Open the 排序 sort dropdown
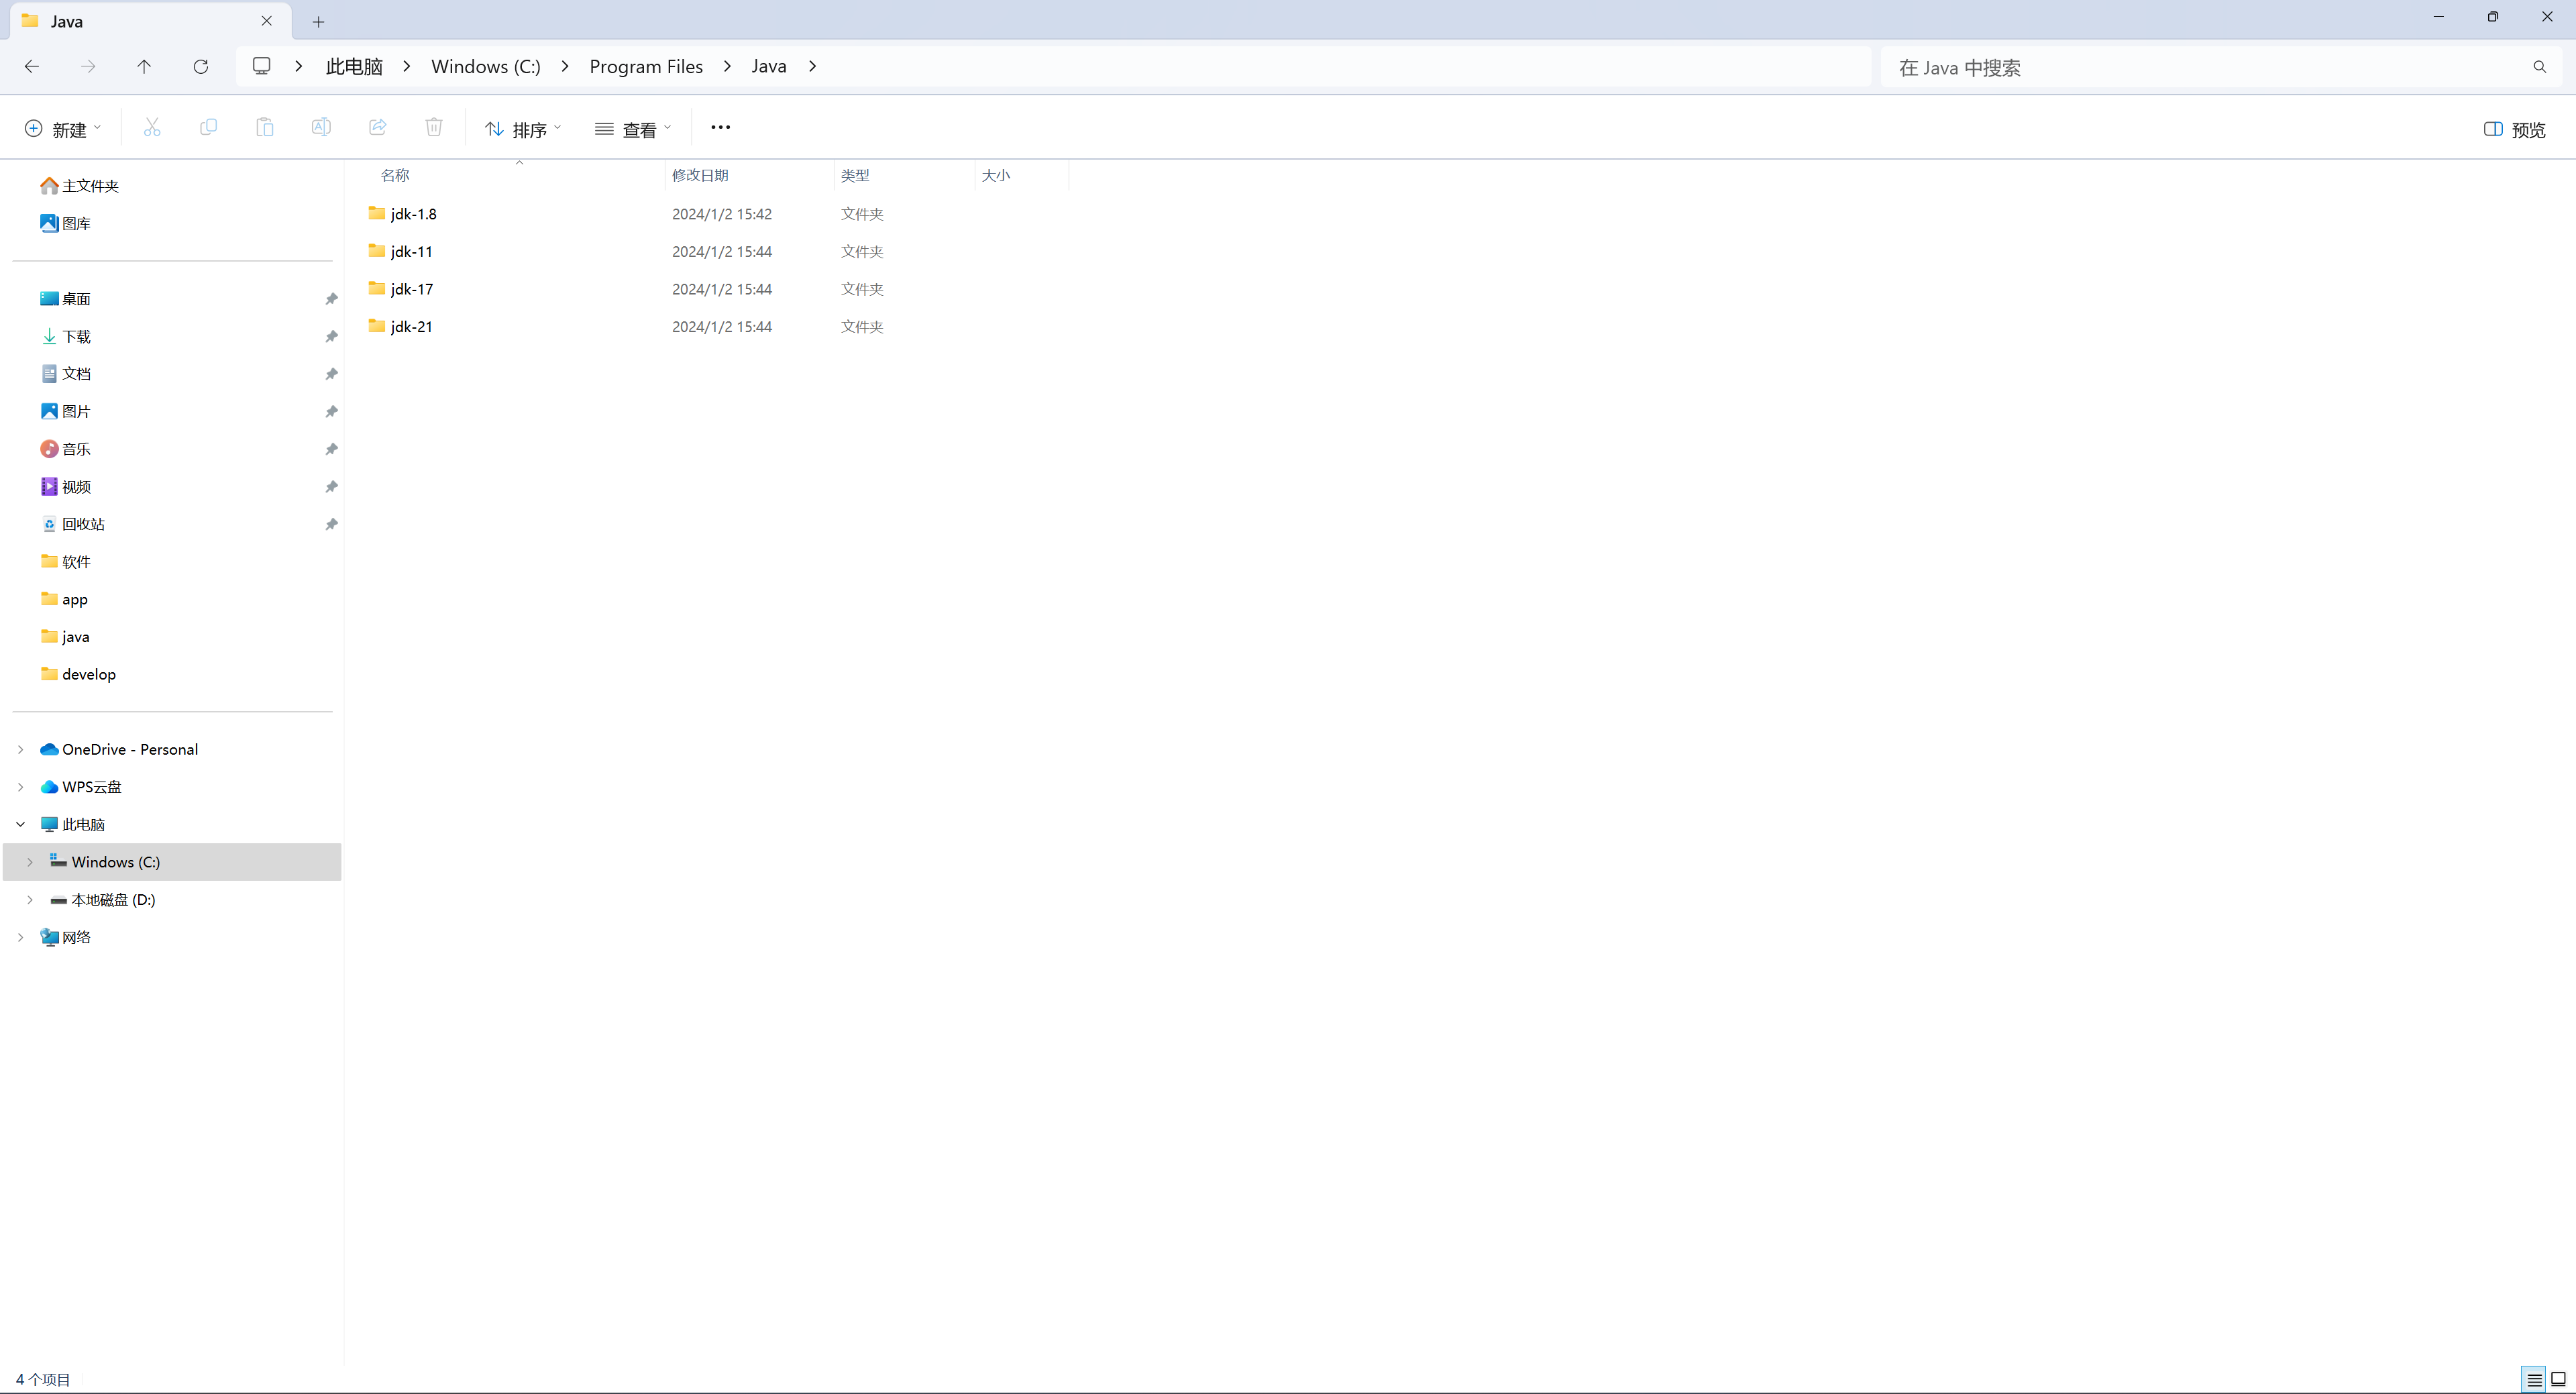2576x1394 pixels. click(524, 129)
